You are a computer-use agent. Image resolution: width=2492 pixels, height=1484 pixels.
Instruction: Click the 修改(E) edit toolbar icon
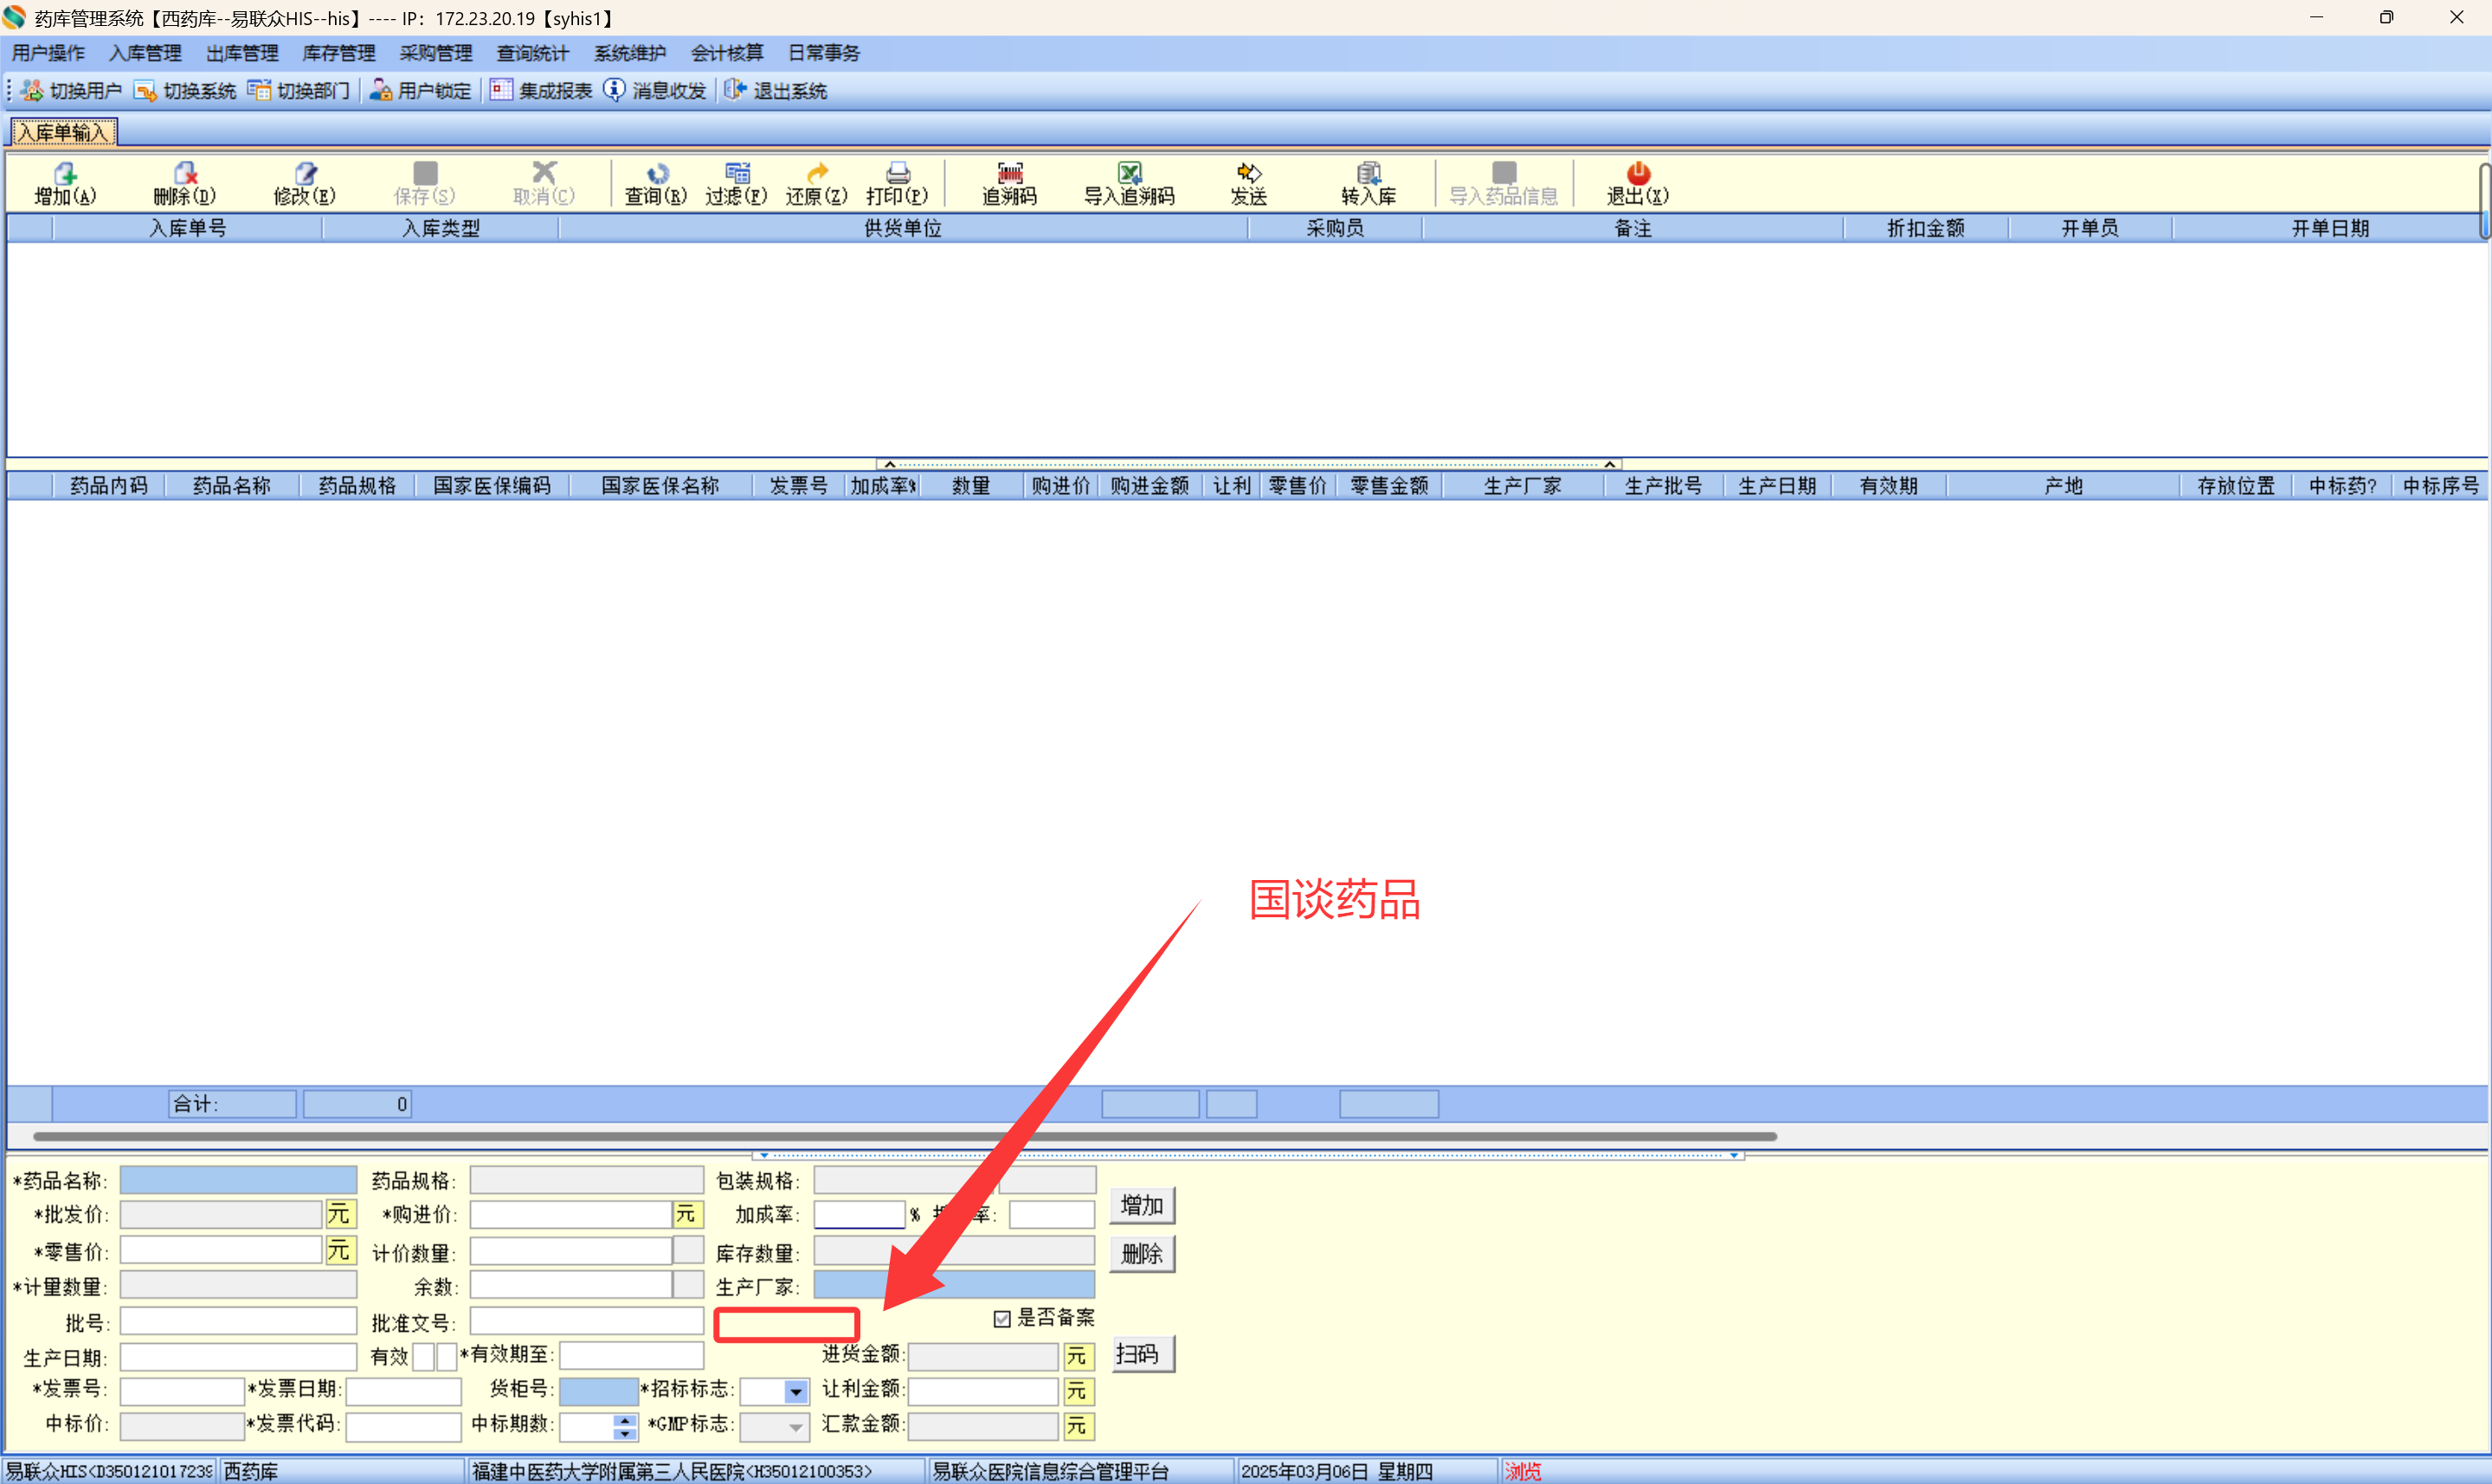point(305,174)
